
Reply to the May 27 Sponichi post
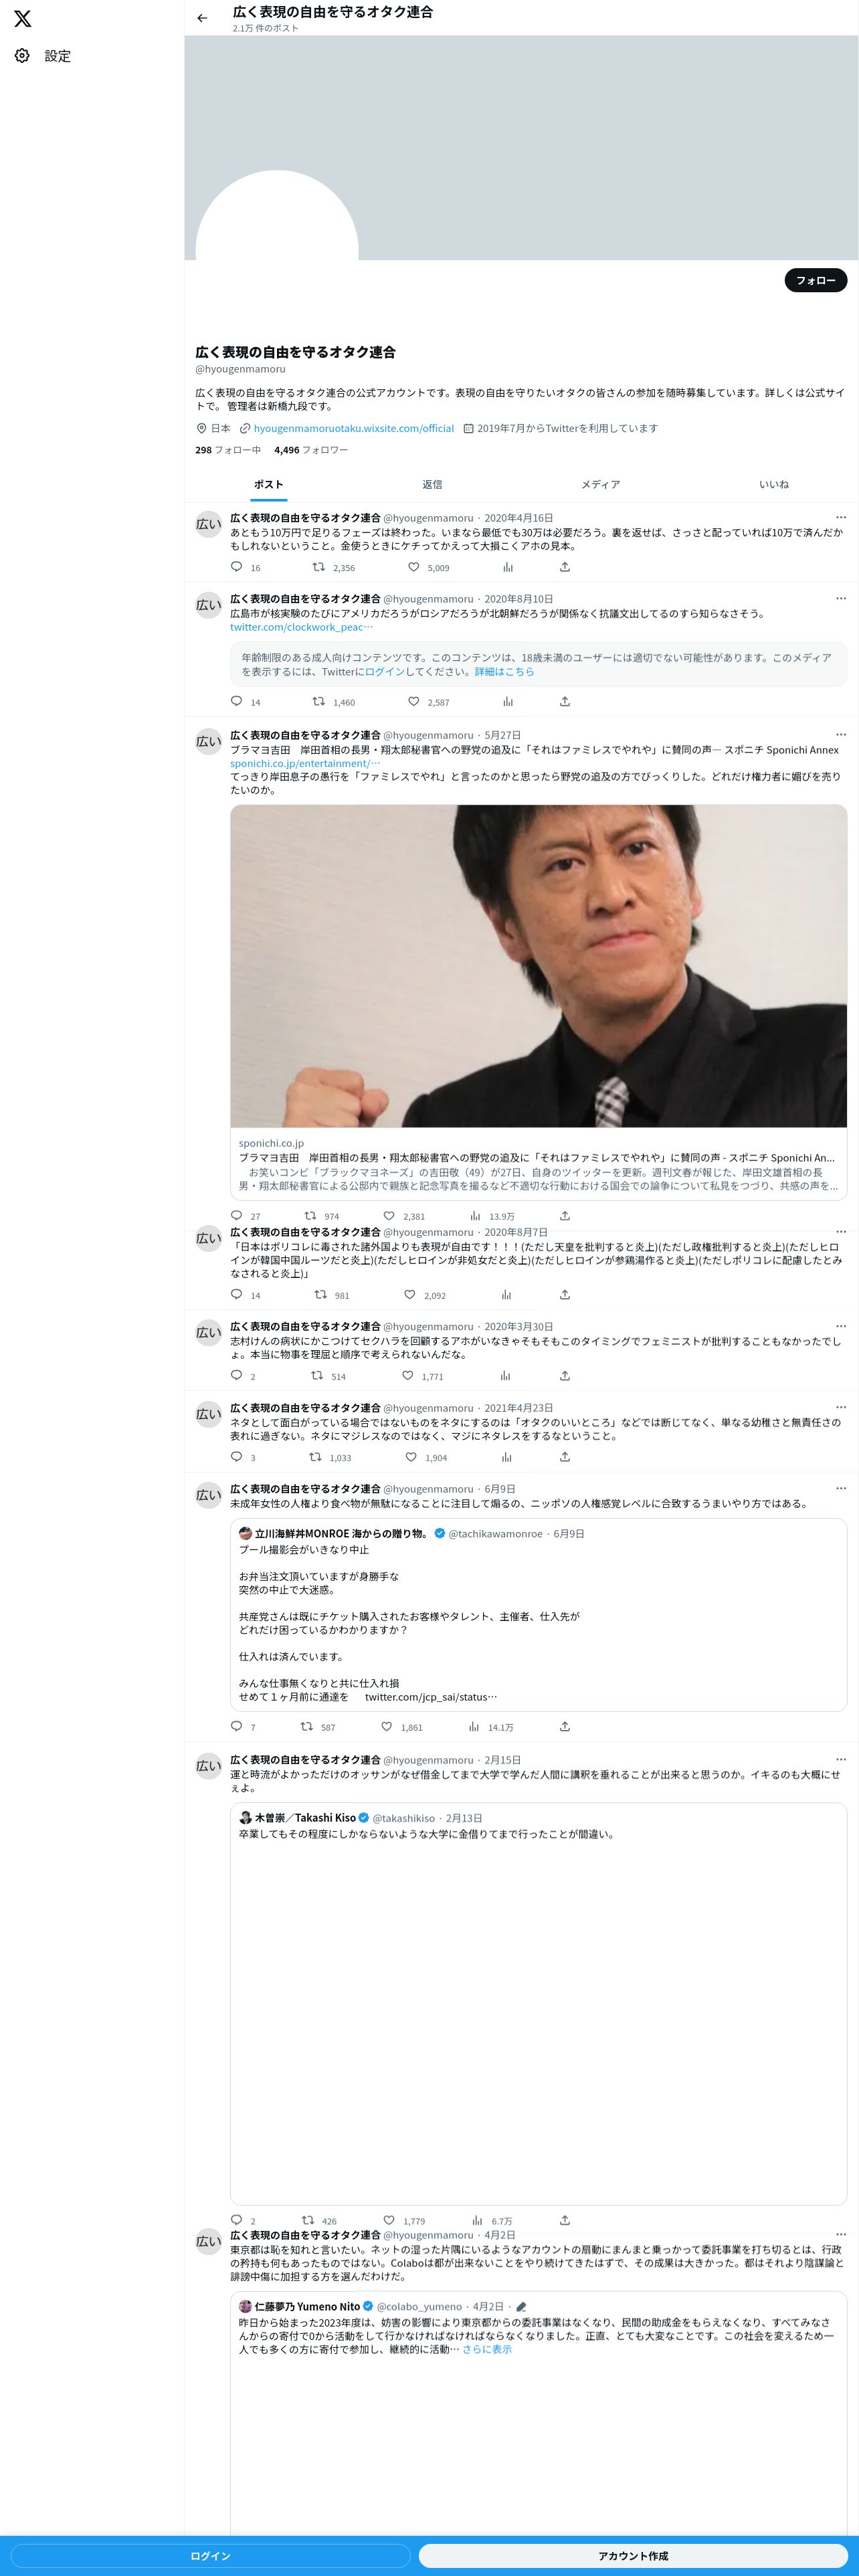click(237, 1216)
